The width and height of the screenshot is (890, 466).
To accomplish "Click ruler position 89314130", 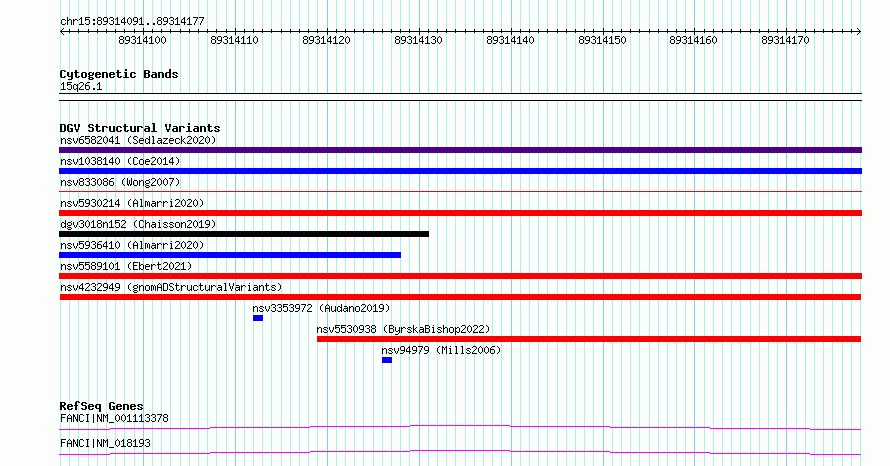I will point(418,40).
